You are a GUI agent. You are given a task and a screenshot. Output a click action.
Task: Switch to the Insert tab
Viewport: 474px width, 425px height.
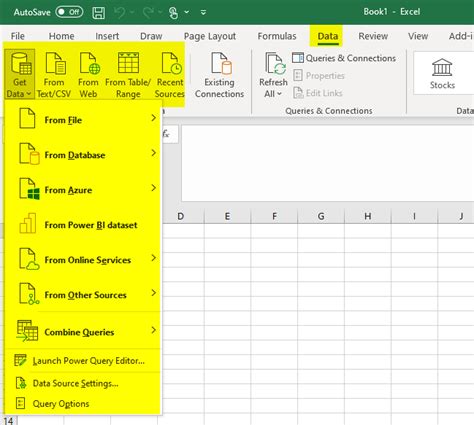(x=107, y=36)
